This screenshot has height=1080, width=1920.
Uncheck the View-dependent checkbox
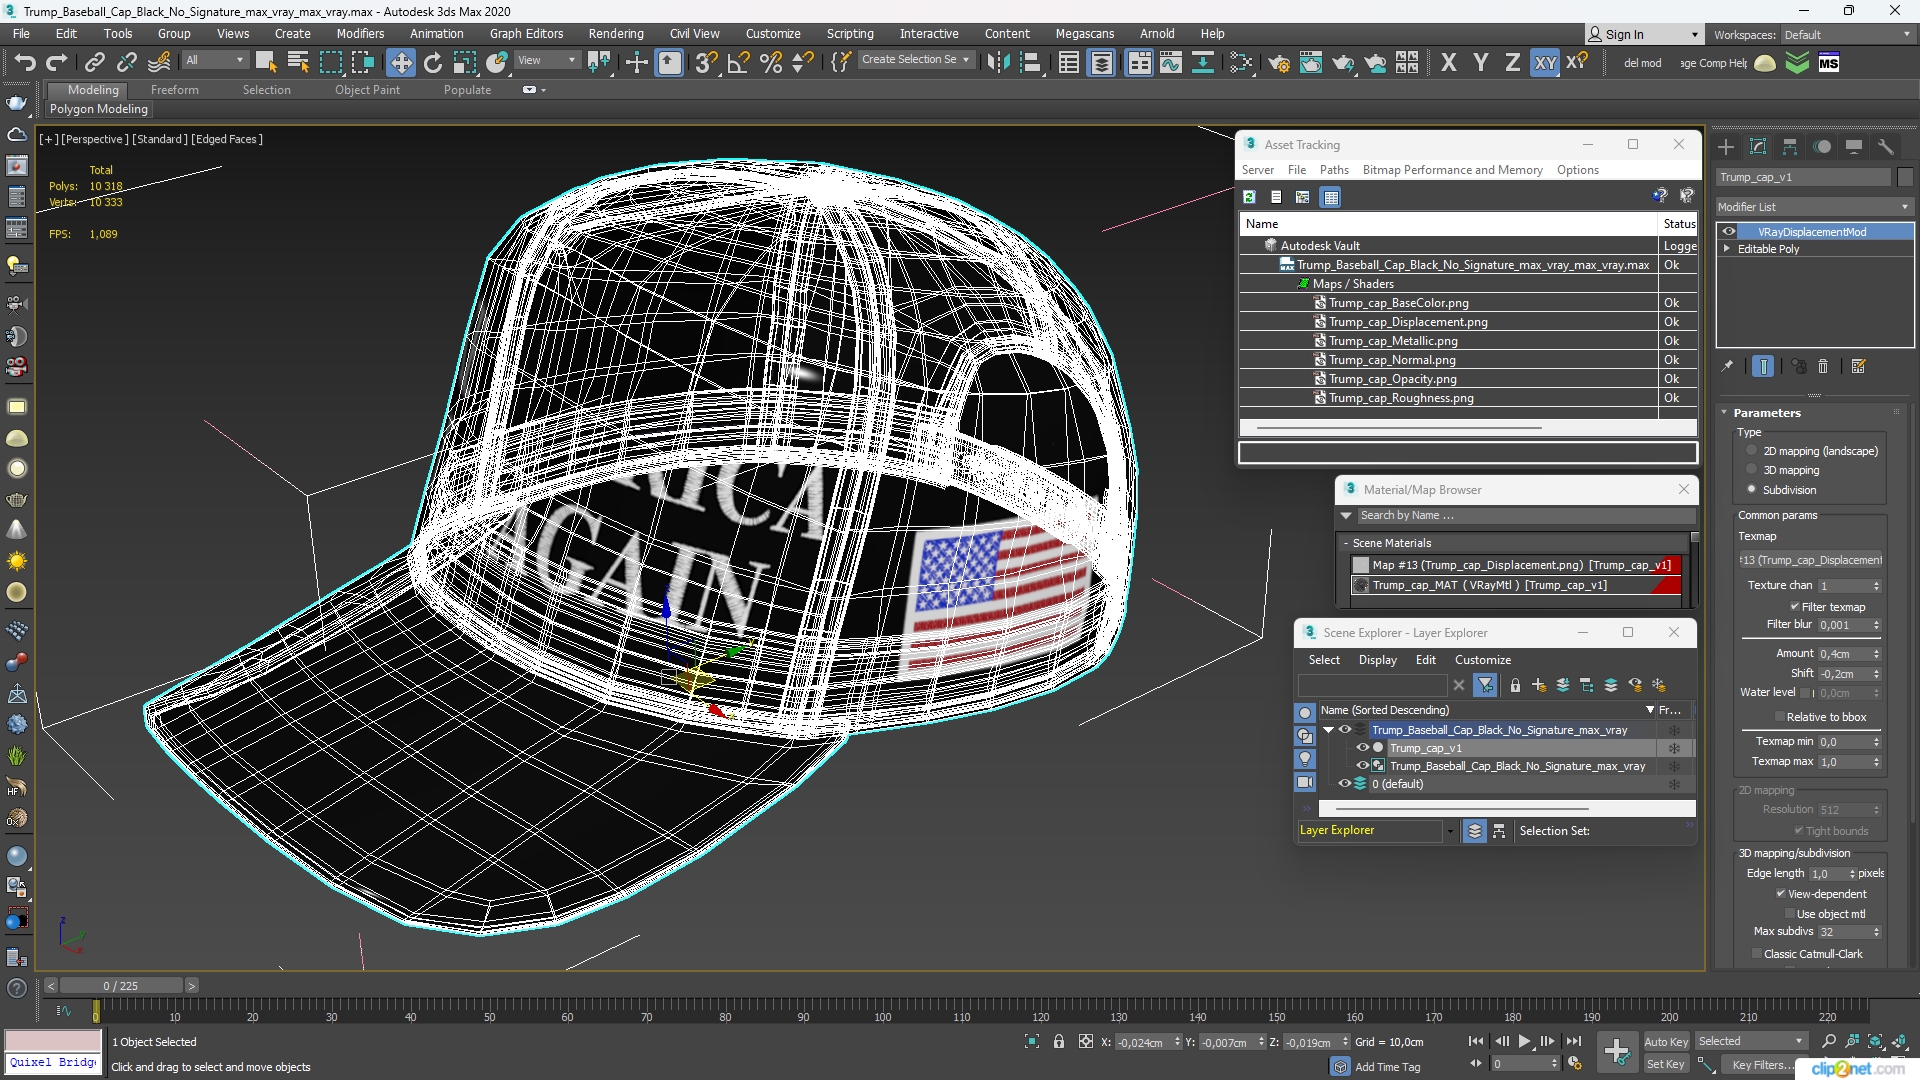coord(1781,894)
